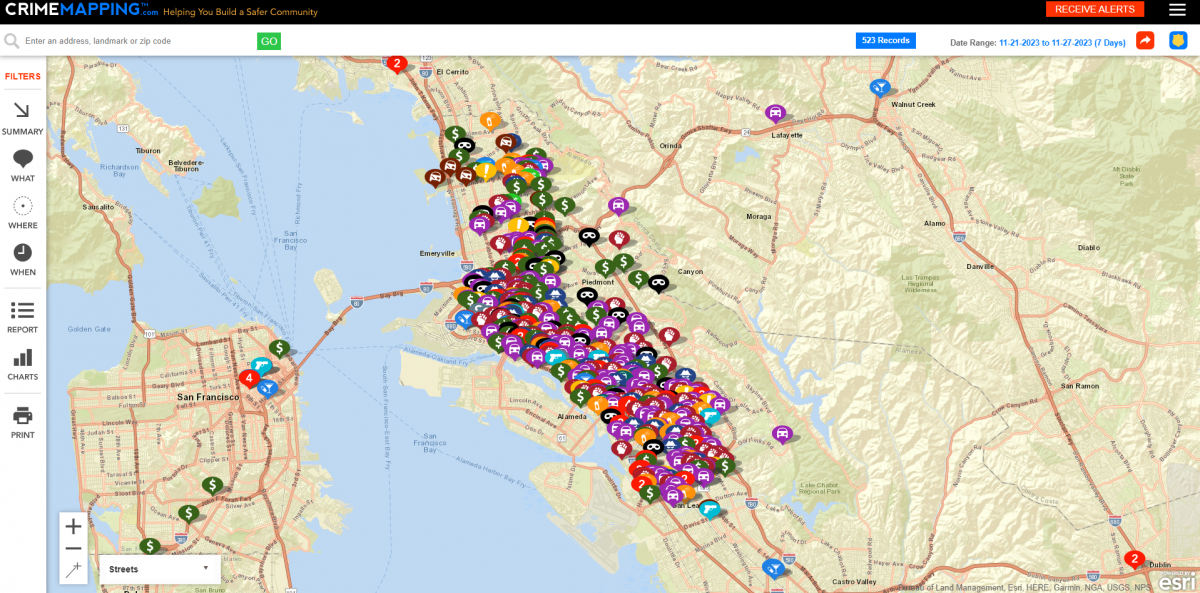This screenshot has height=593, width=1200.
Task: Click the Print icon in the sidebar
Action: [22, 421]
